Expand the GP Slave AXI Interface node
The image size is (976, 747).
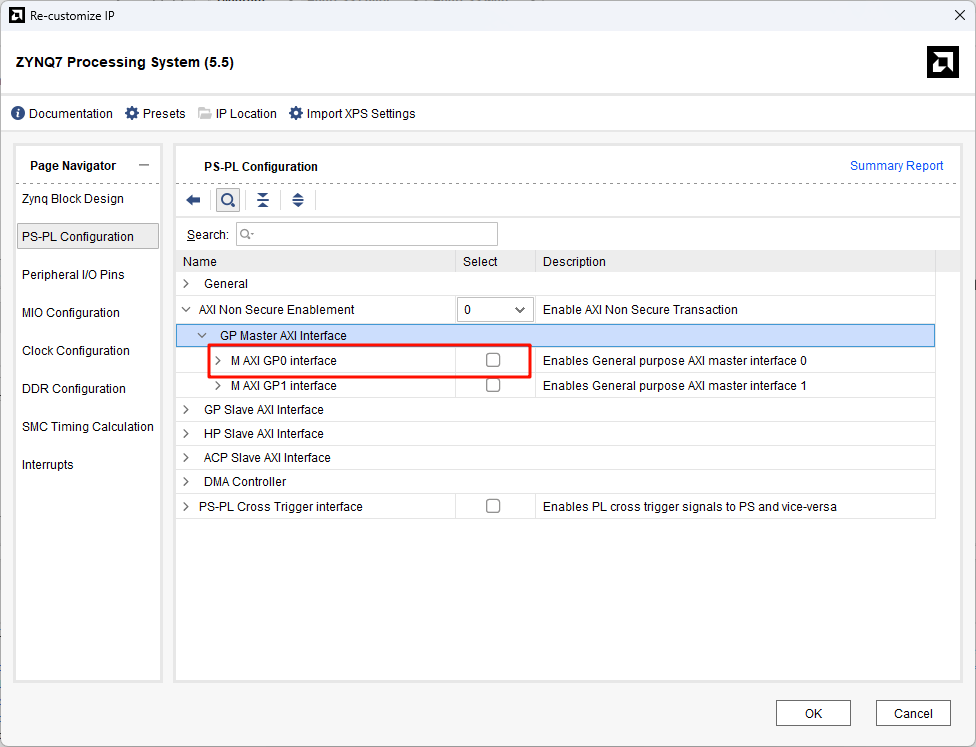point(186,410)
